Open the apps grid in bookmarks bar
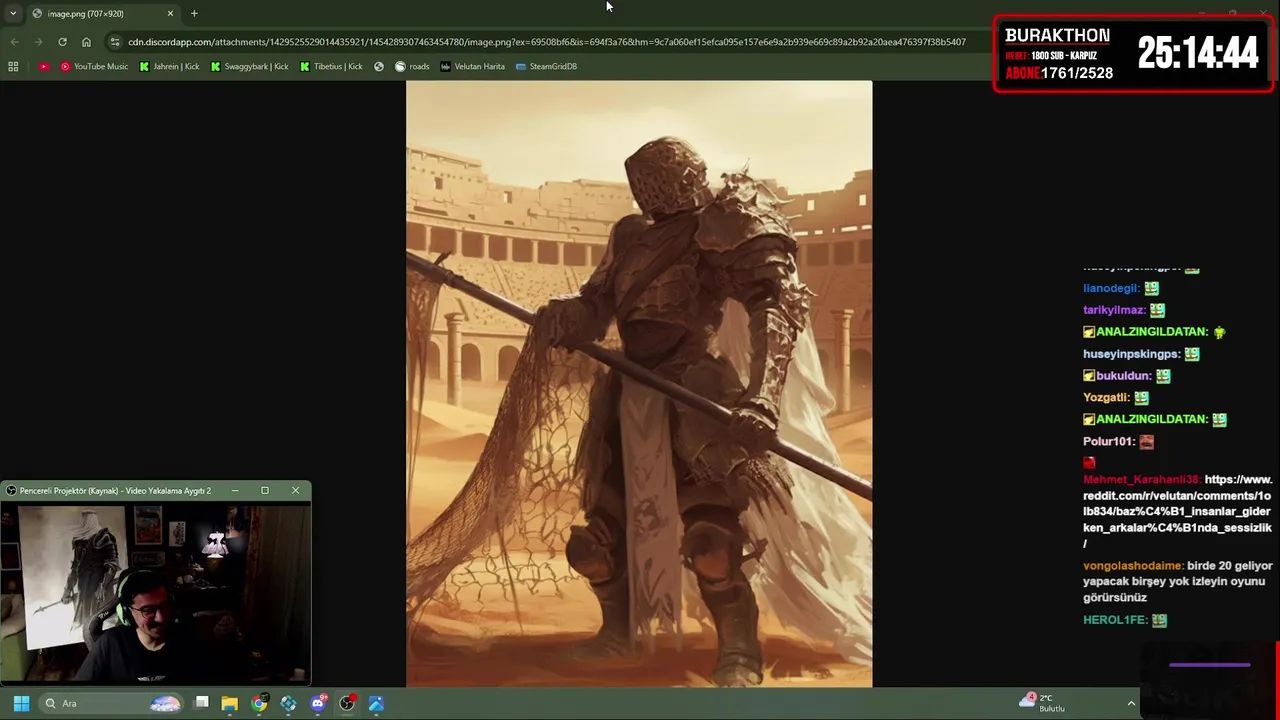This screenshot has height=720, width=1280. click(x=13, y=66)
